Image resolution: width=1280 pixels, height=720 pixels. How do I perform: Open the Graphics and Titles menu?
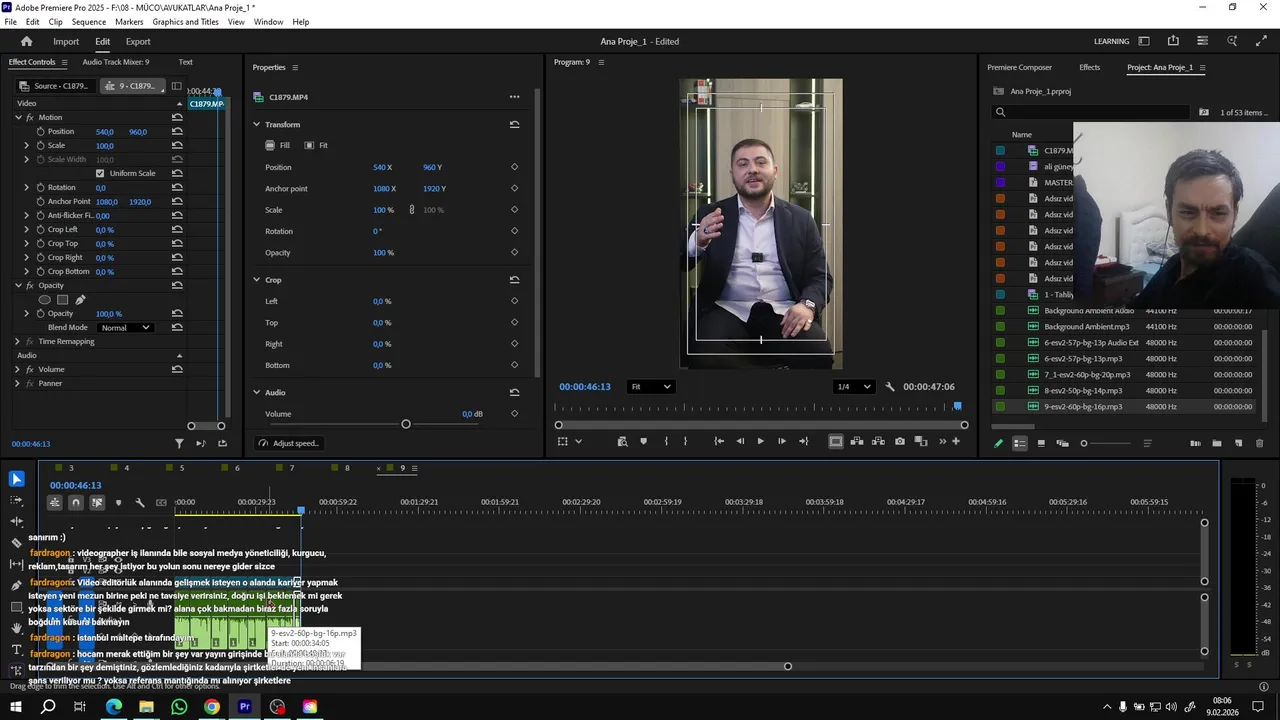click(x=185, y=21)
